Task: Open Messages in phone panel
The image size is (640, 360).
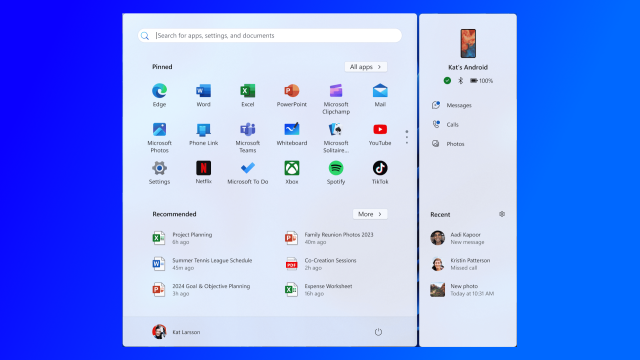Action: click(x=452, y=105)
